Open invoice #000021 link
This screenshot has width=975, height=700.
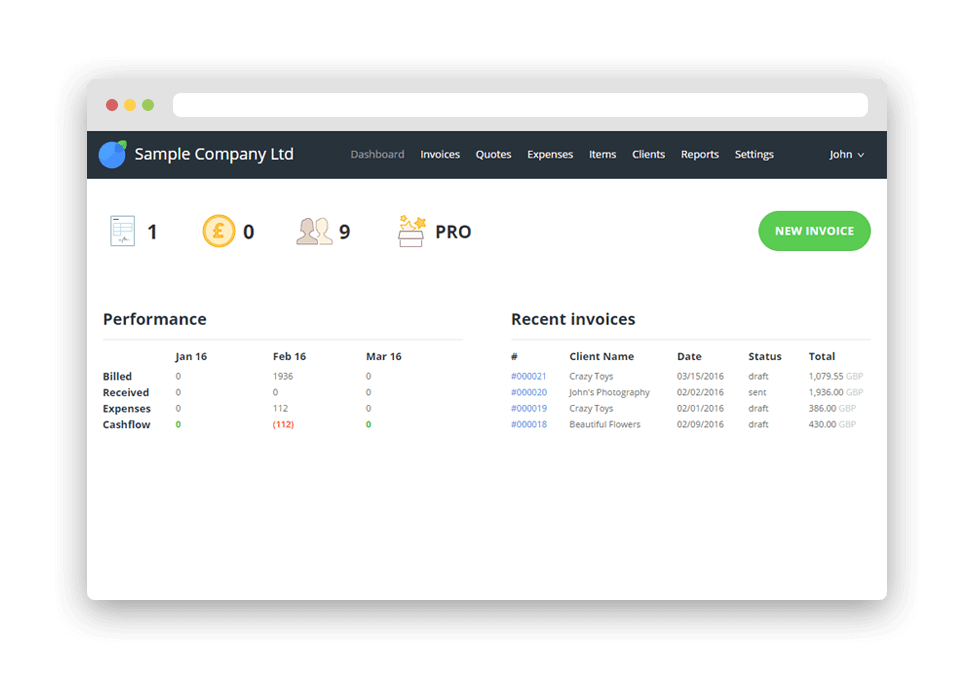click(528, 376)
